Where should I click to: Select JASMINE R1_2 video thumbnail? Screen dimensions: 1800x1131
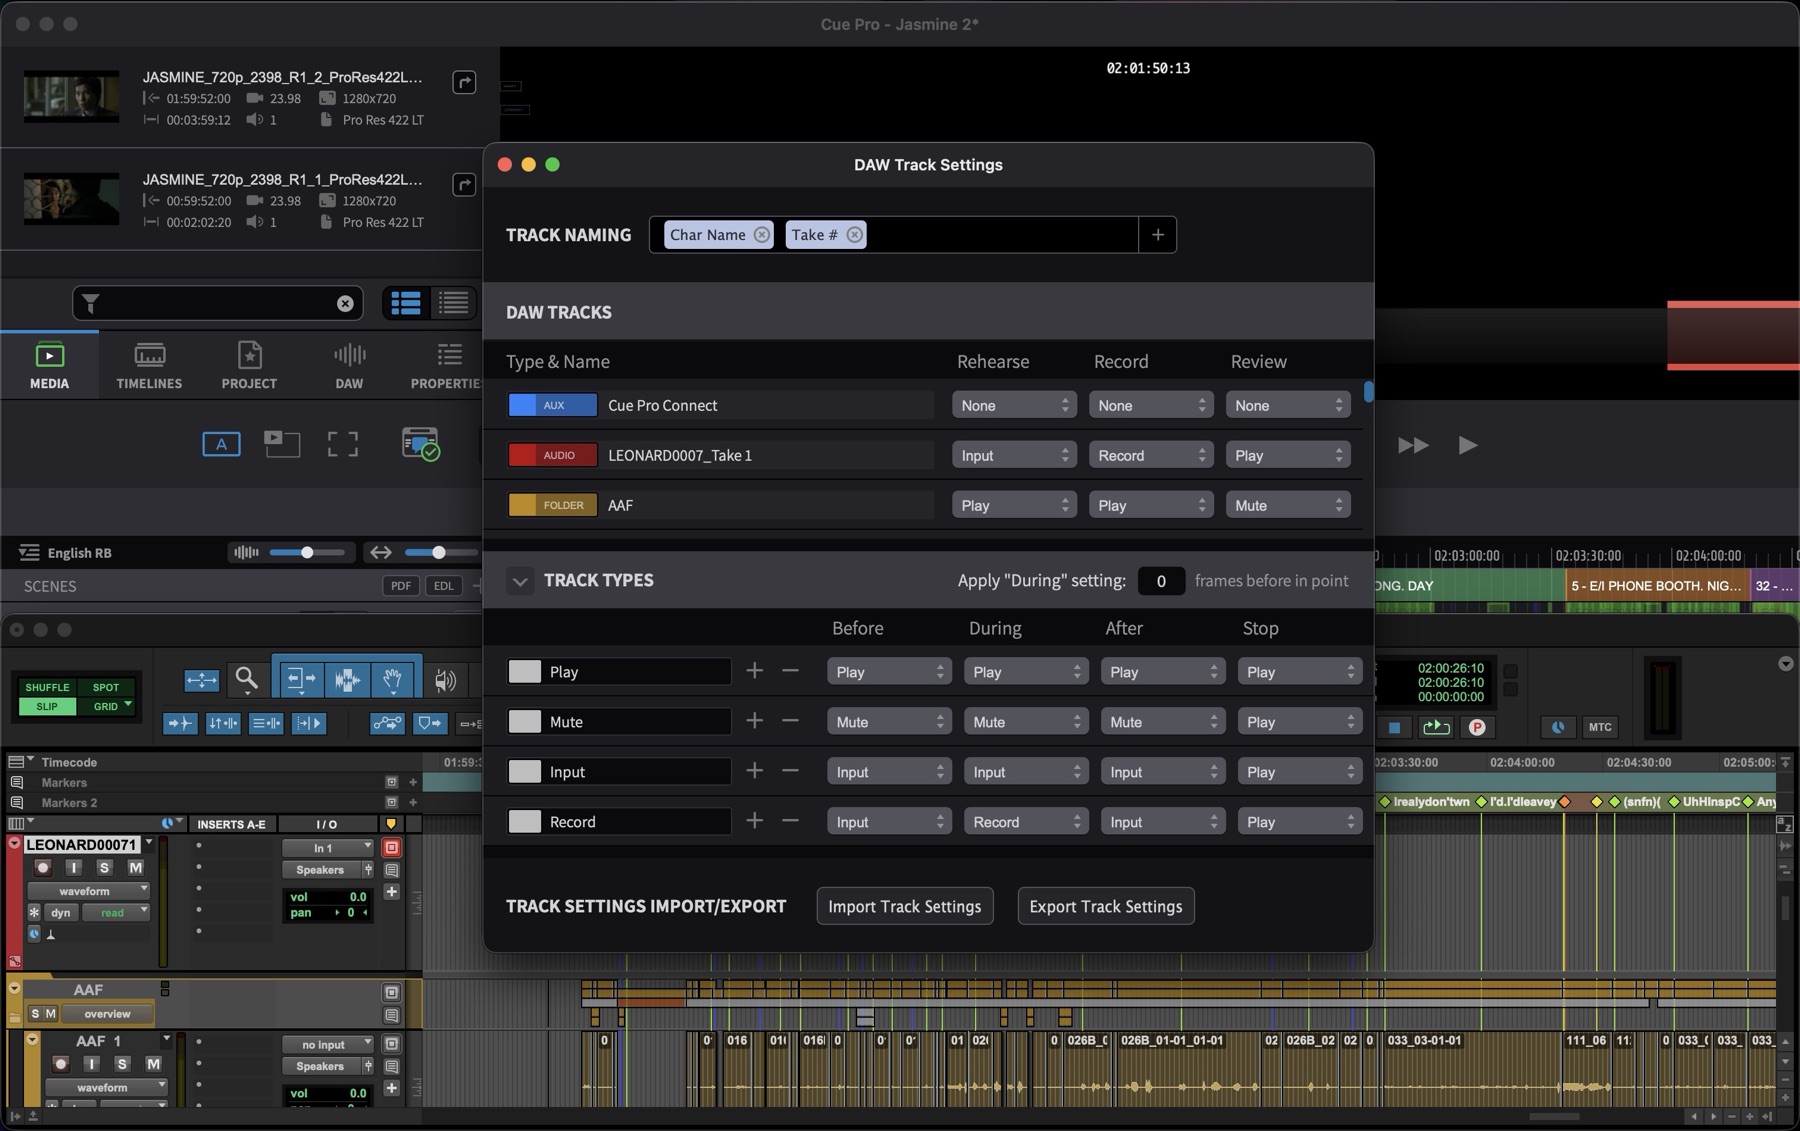coord(71,96)
